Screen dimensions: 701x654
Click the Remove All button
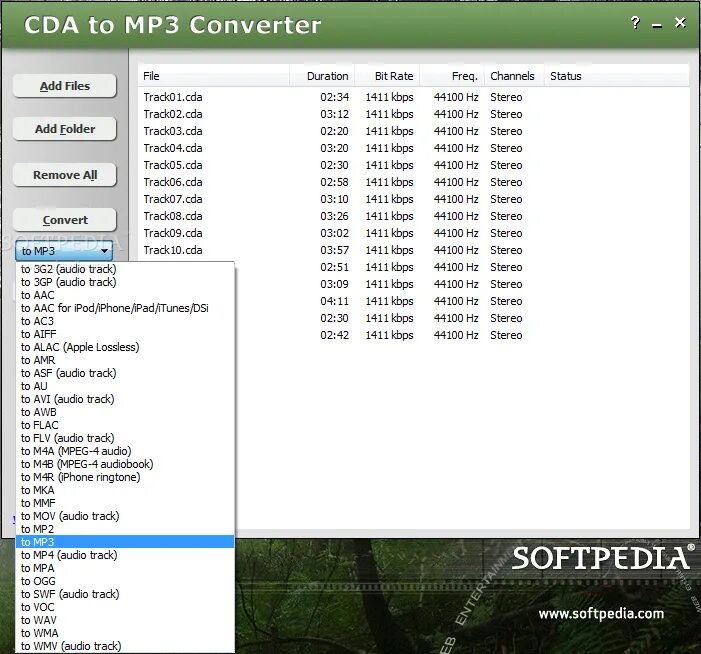click(65, 175)
